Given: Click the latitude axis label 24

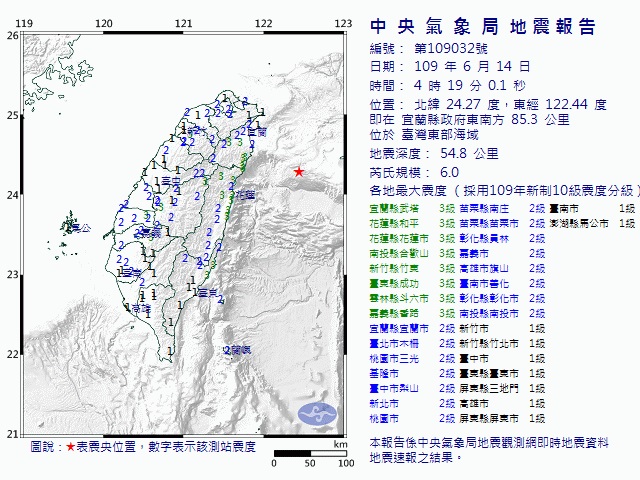Looking at the screenshot, I should coord(13,195).
